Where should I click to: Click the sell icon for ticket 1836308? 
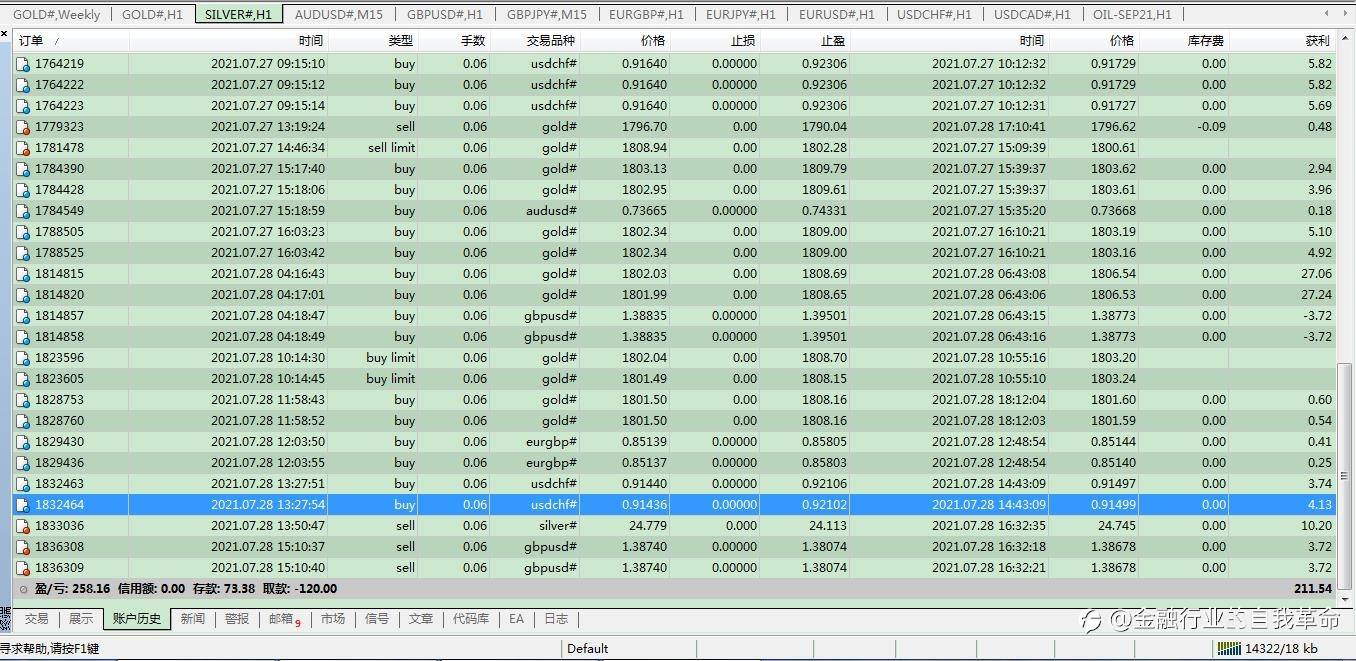pyautogui.click(x=23, y=547)
